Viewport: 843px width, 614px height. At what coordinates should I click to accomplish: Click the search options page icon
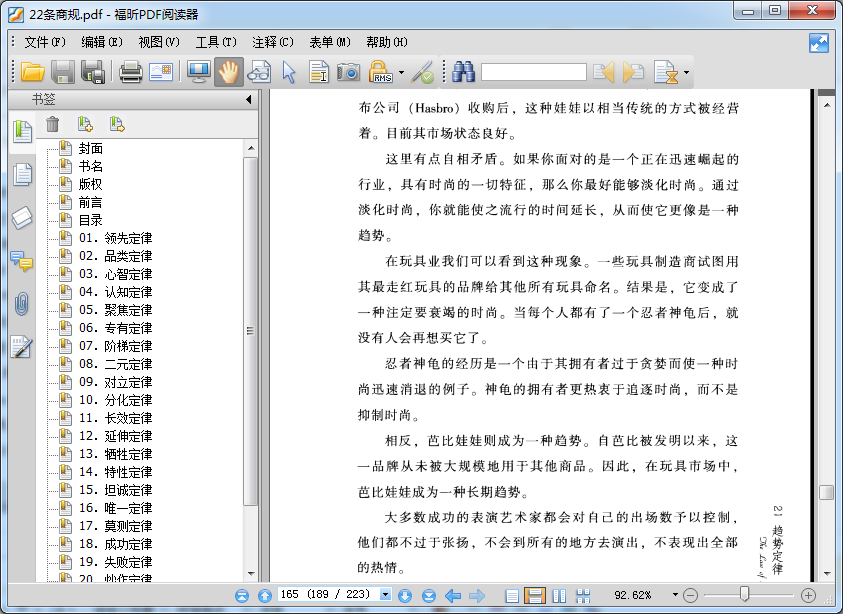(666, 72)
